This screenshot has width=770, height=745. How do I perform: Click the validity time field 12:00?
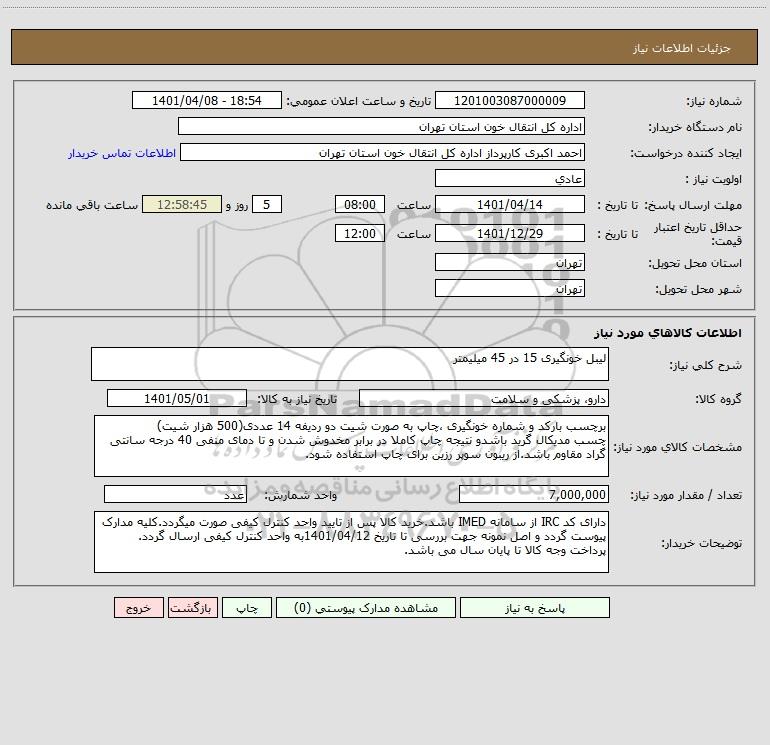(359, 233)
